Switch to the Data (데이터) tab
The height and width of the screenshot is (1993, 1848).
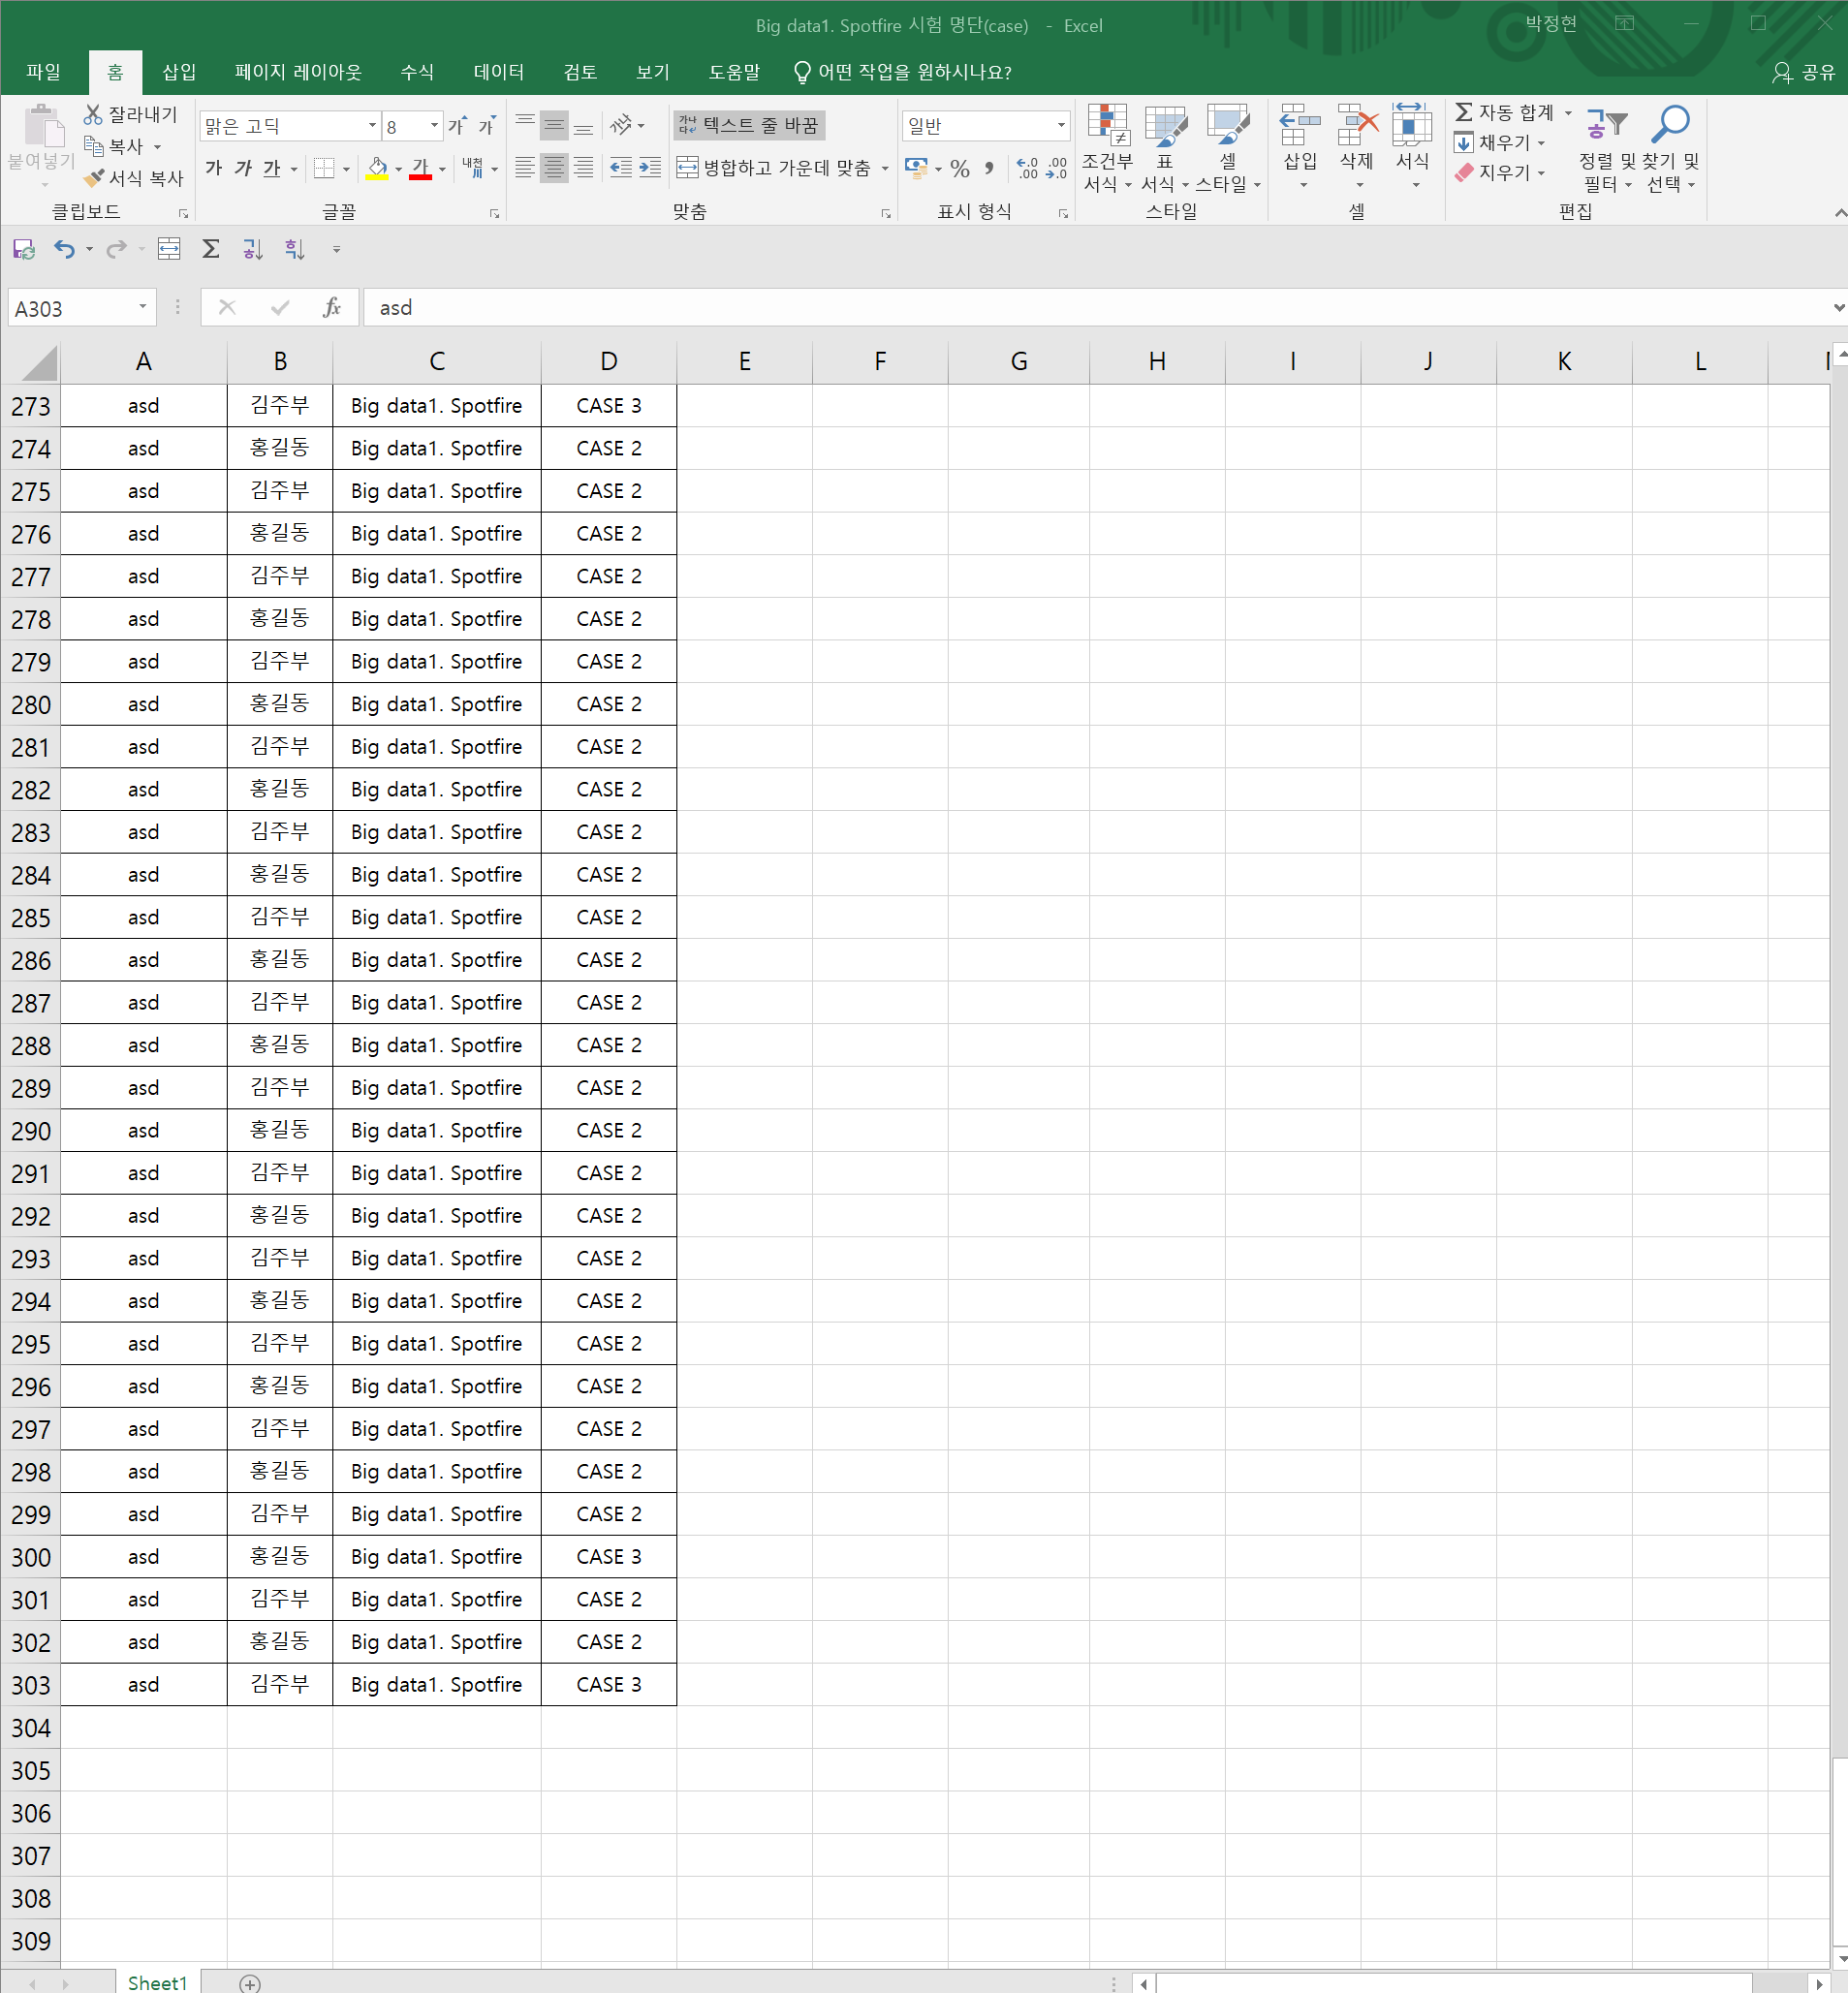click(499, 72)
